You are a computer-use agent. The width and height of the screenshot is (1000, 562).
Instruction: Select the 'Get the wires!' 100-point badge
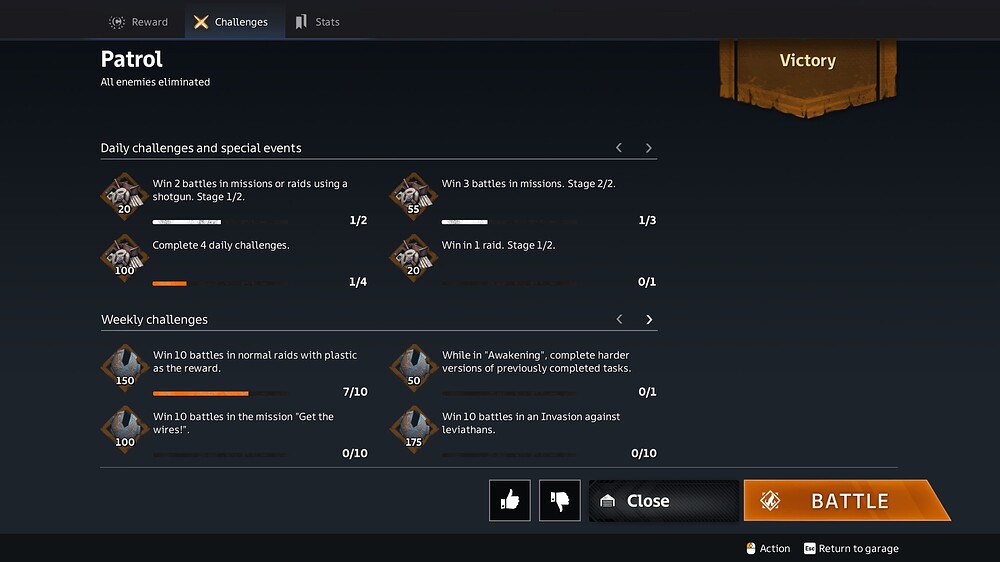pos(125,429)
